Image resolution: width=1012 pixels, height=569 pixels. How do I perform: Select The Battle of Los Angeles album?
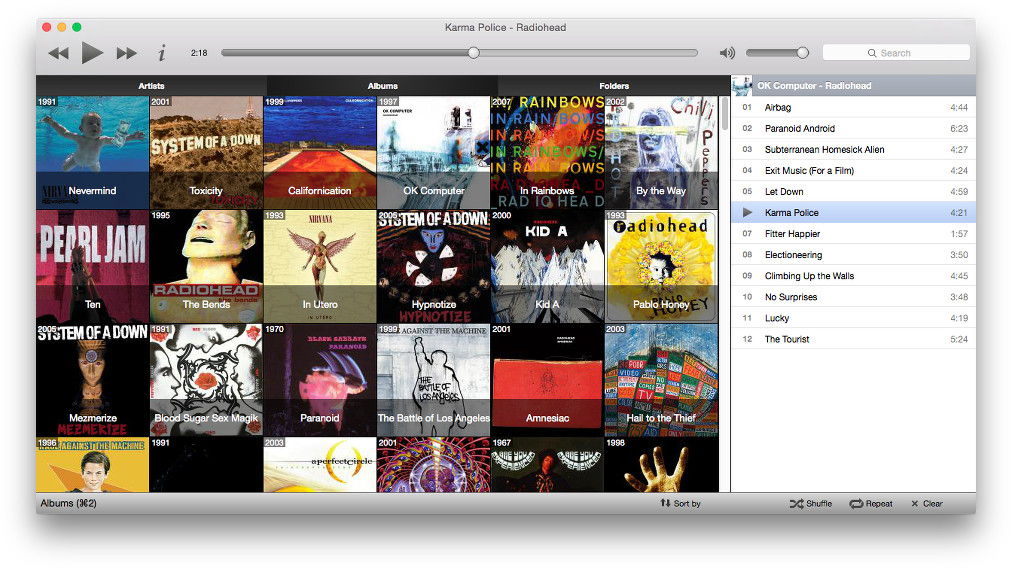[x=433, y=379]
